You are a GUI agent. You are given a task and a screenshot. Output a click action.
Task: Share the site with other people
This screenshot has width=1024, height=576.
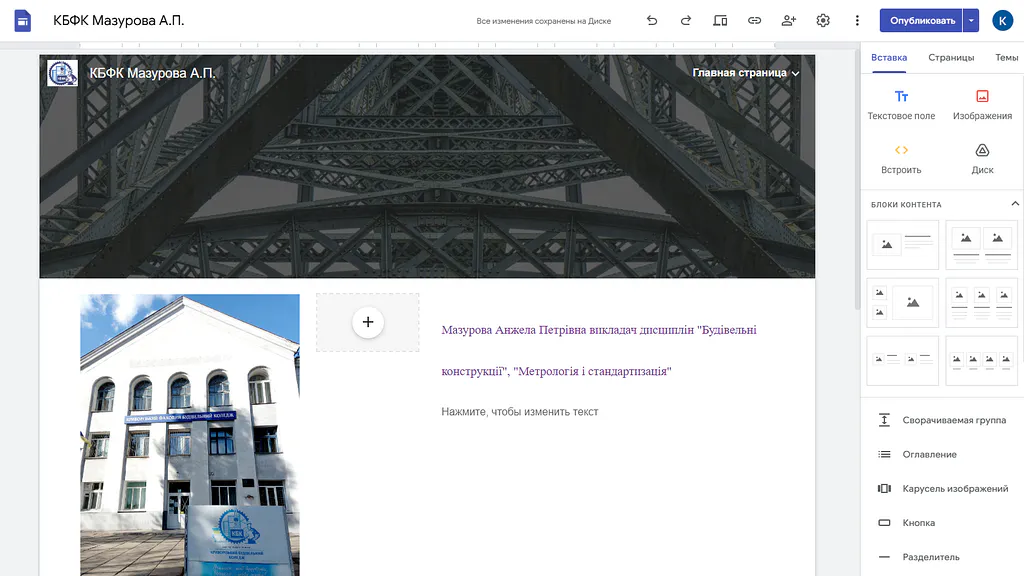pyautogui.click(x=789, y=21)
